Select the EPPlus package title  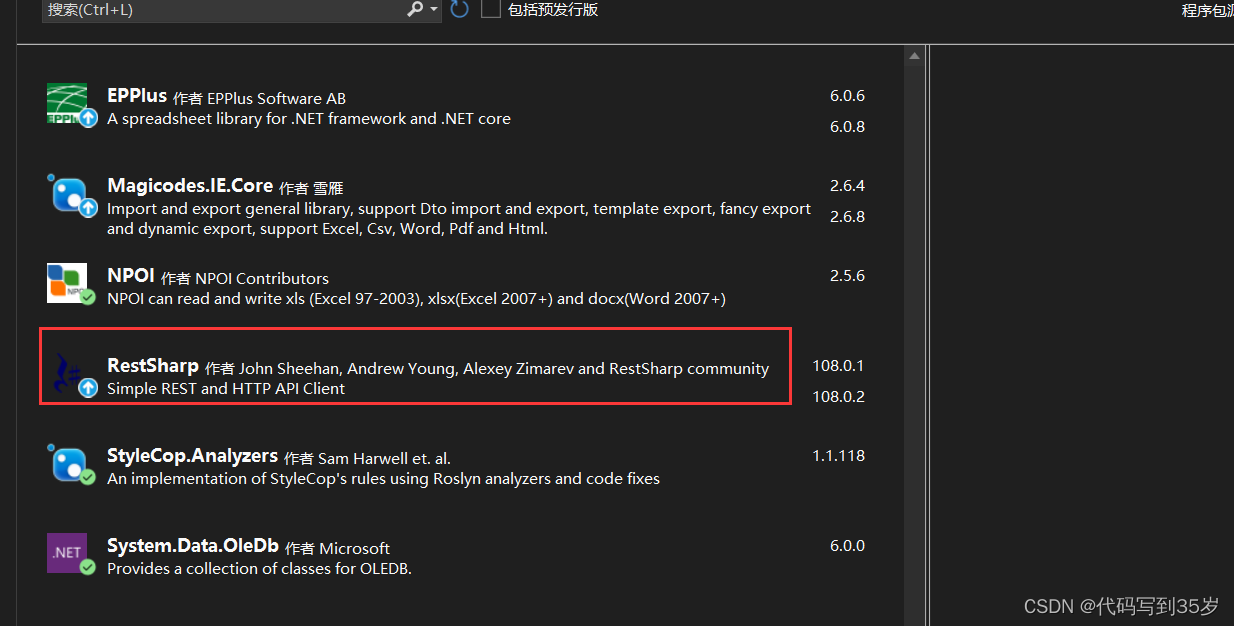click(x=137, y=96)
